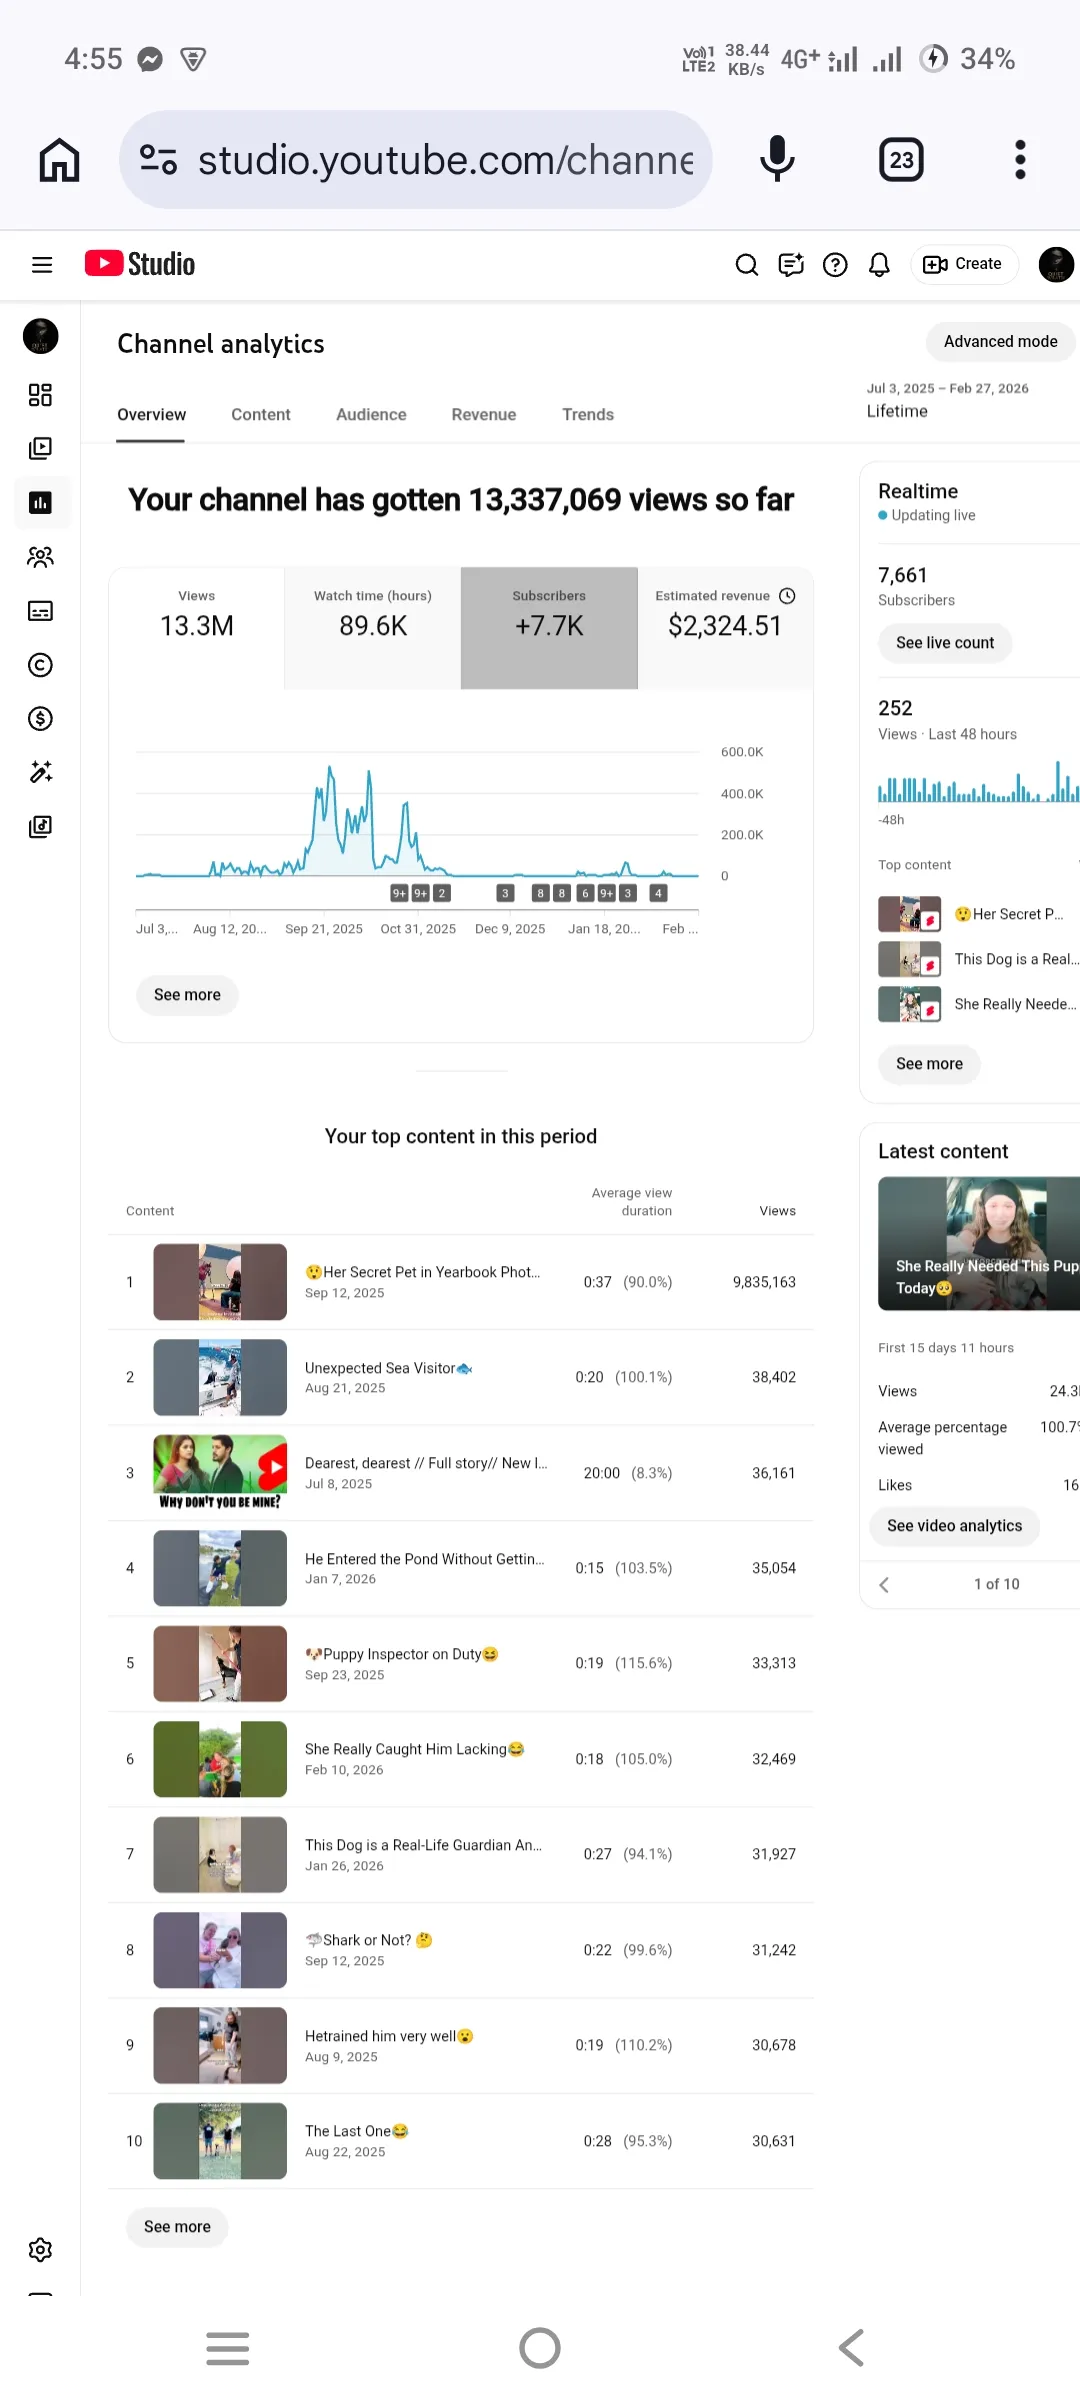Select Subscribers +7.7K metric card
The width and height of the screenshot is (1080, 2400).
[549, 628]
